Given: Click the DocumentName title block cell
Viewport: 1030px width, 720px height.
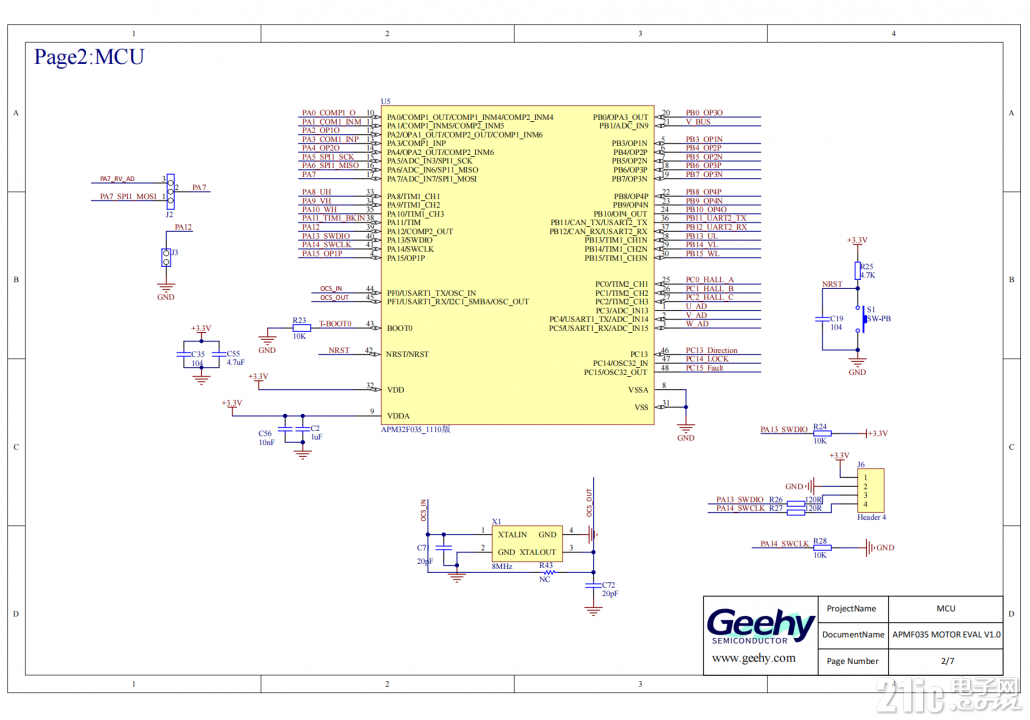Looking at the screenshot, I should [853, 635].
